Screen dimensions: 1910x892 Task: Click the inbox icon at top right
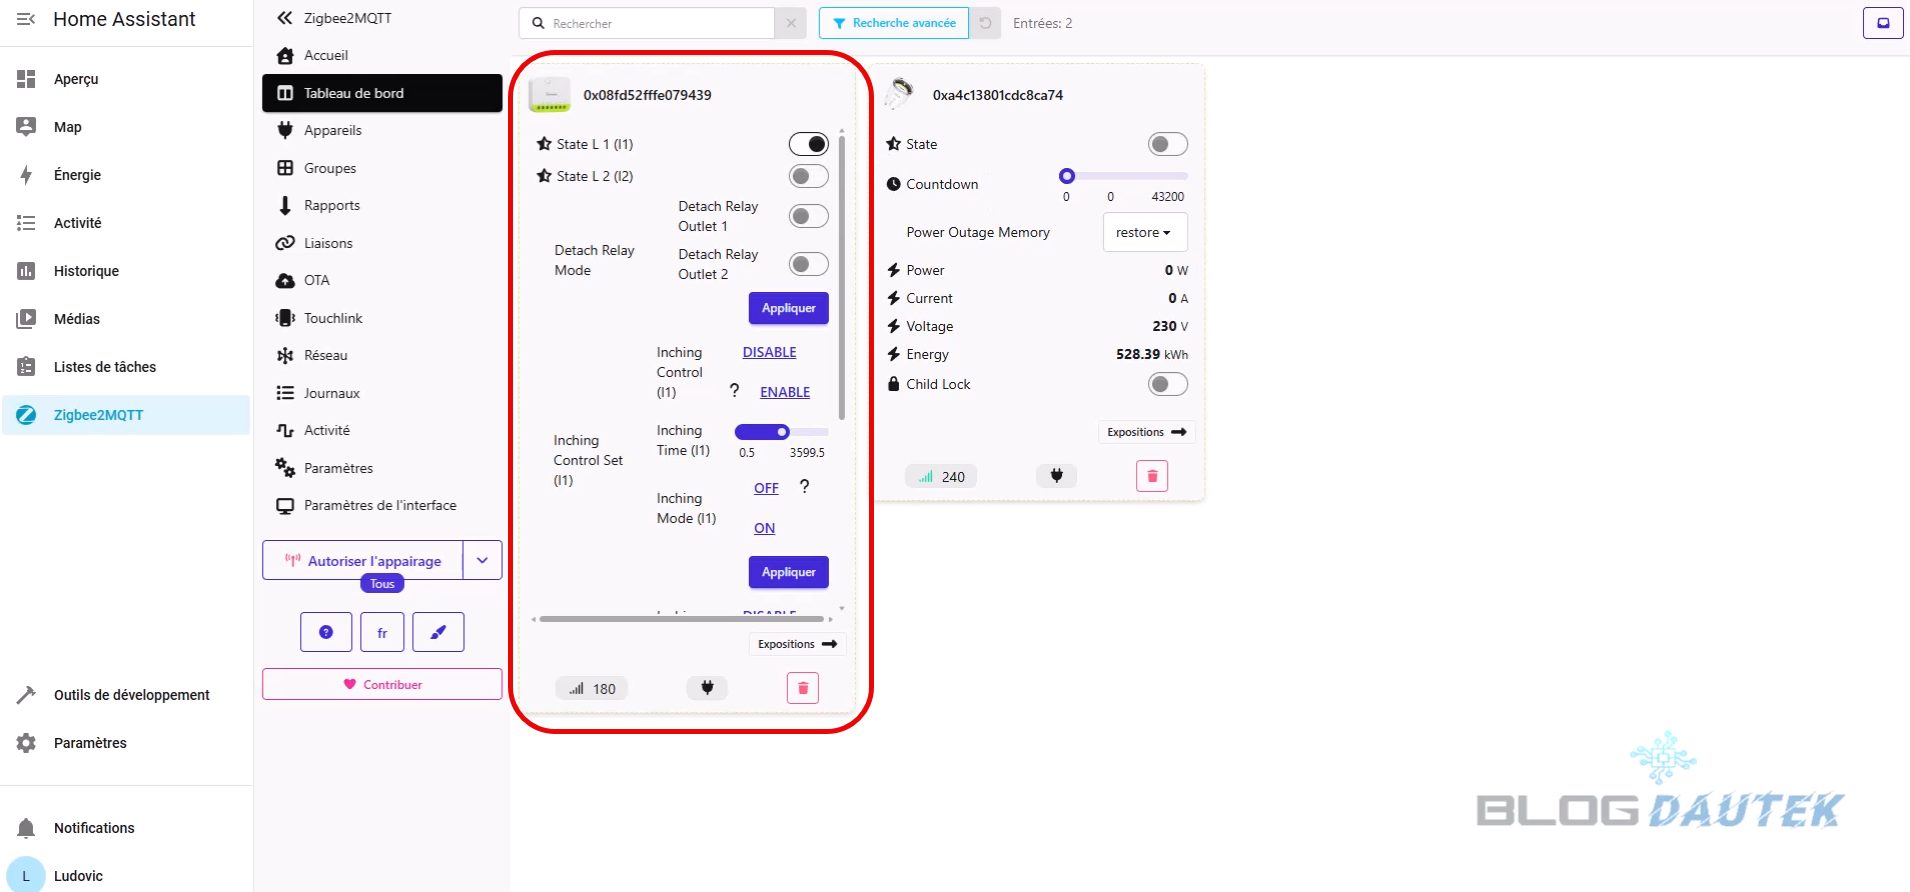click(1882, 23)
